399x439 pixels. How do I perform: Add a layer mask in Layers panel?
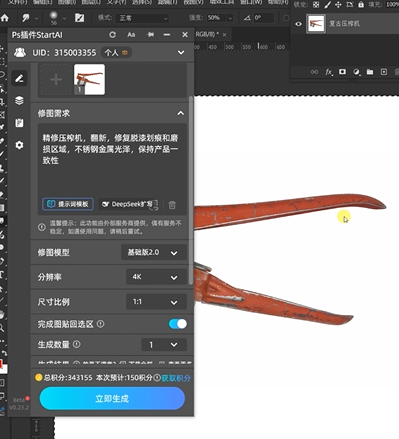click(x=342, y=72)
